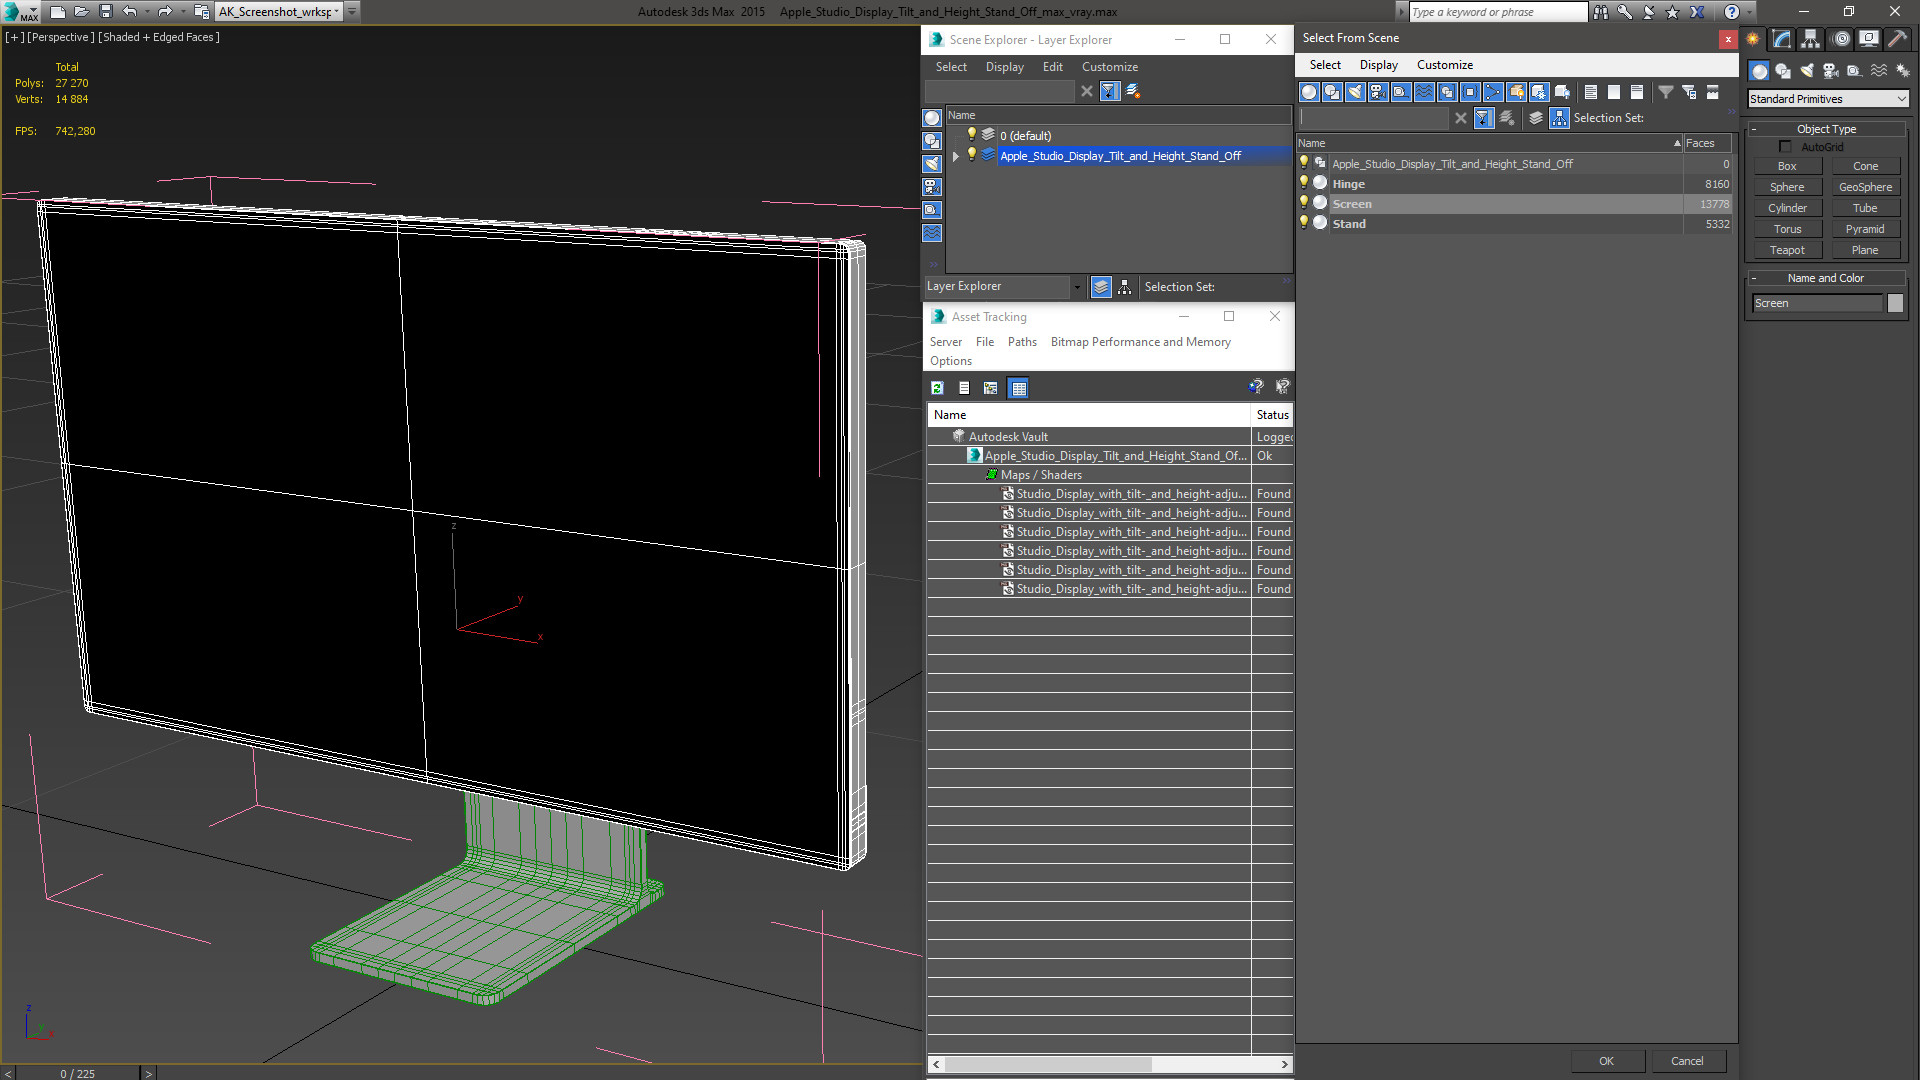Open the Paths menu in Asset Tracking
This screenshot has height=1080, width=1920.
click(1021, 342)
